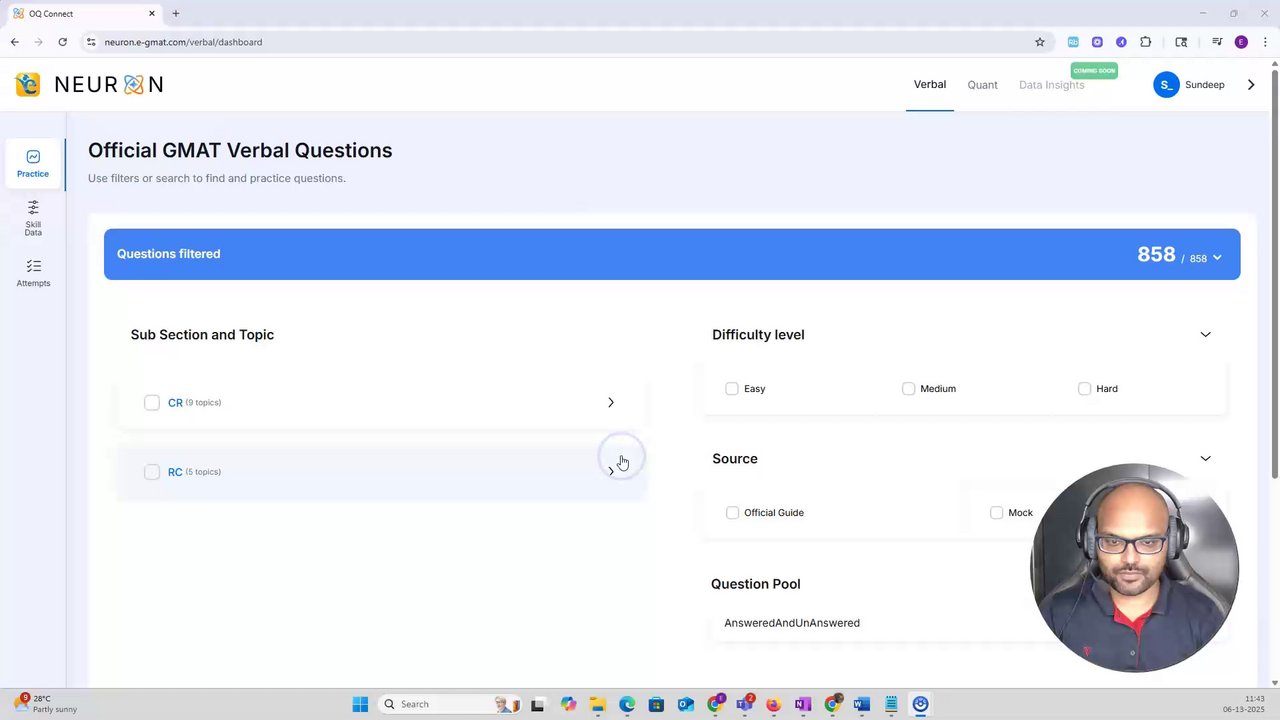This screenshot has height=720, width=1280.
Task: Open the Attempts list in sidebar
Action: 33,273
